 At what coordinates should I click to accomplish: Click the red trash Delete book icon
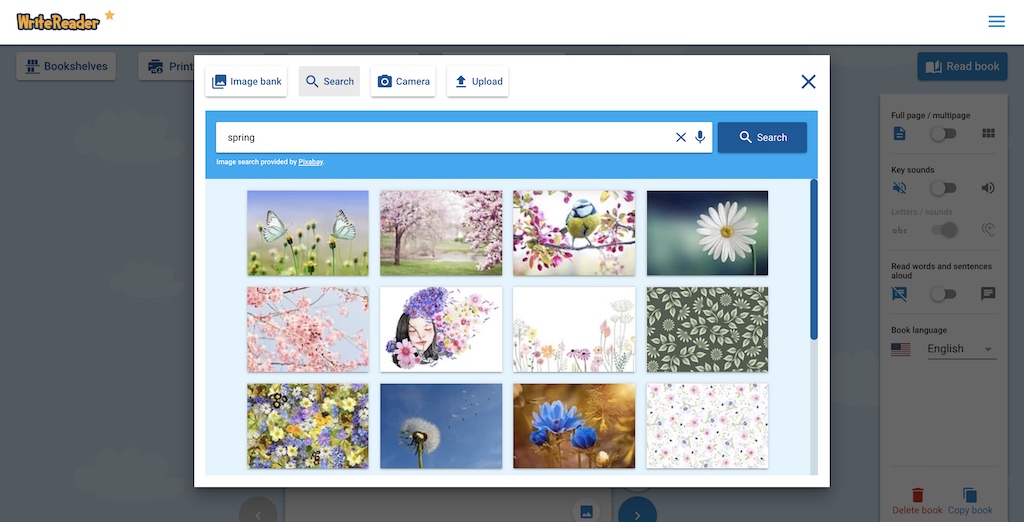tap(918, 495)
